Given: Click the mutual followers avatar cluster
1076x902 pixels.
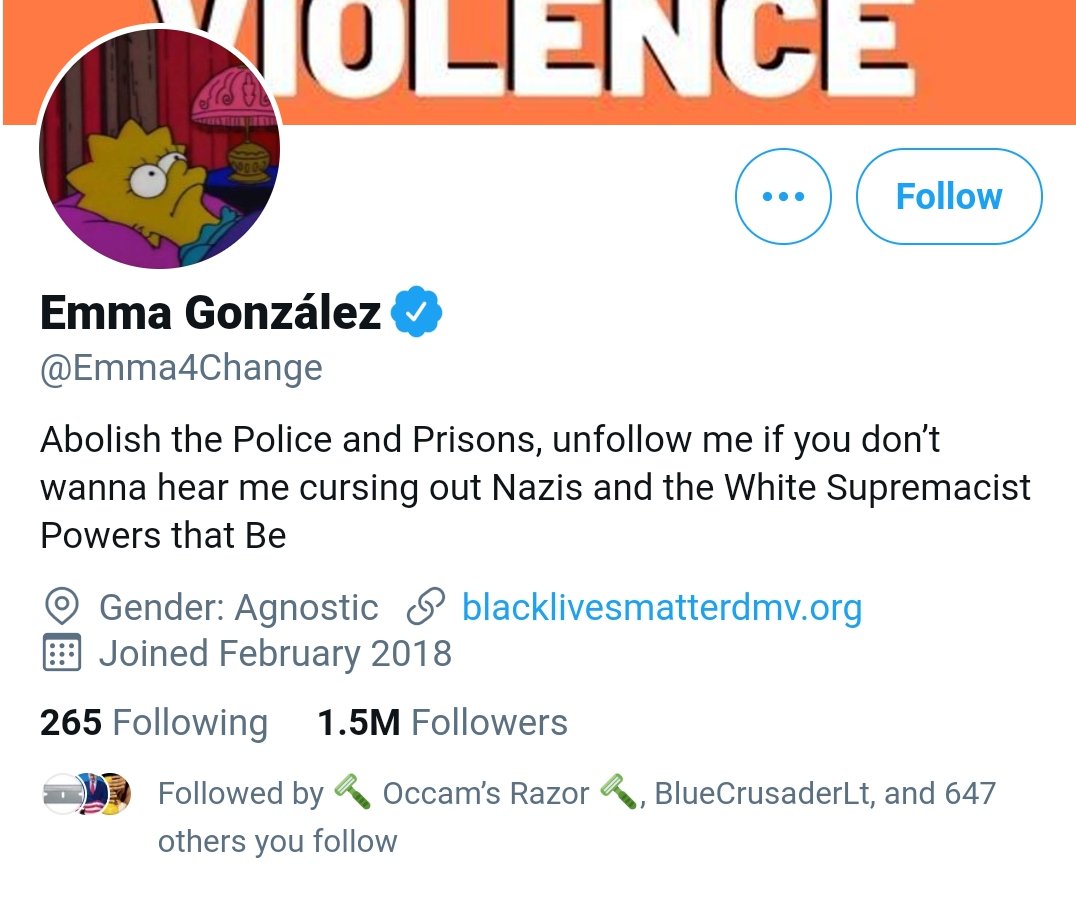Looking at the screenshot, I should click(86, 794).
